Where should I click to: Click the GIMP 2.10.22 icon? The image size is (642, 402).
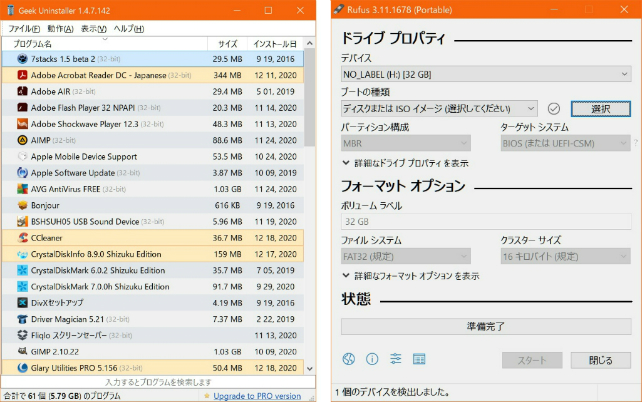point(22,352)
